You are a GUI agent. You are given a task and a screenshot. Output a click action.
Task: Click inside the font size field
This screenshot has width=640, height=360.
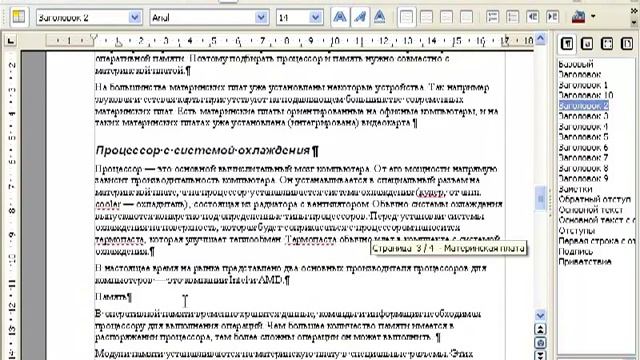coord(293,18)
